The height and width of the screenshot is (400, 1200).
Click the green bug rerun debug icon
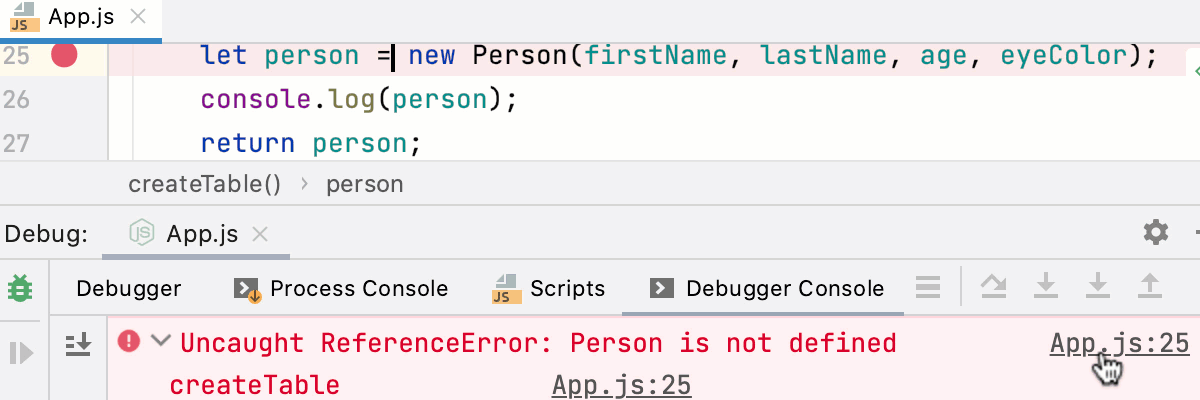(19, 289)
